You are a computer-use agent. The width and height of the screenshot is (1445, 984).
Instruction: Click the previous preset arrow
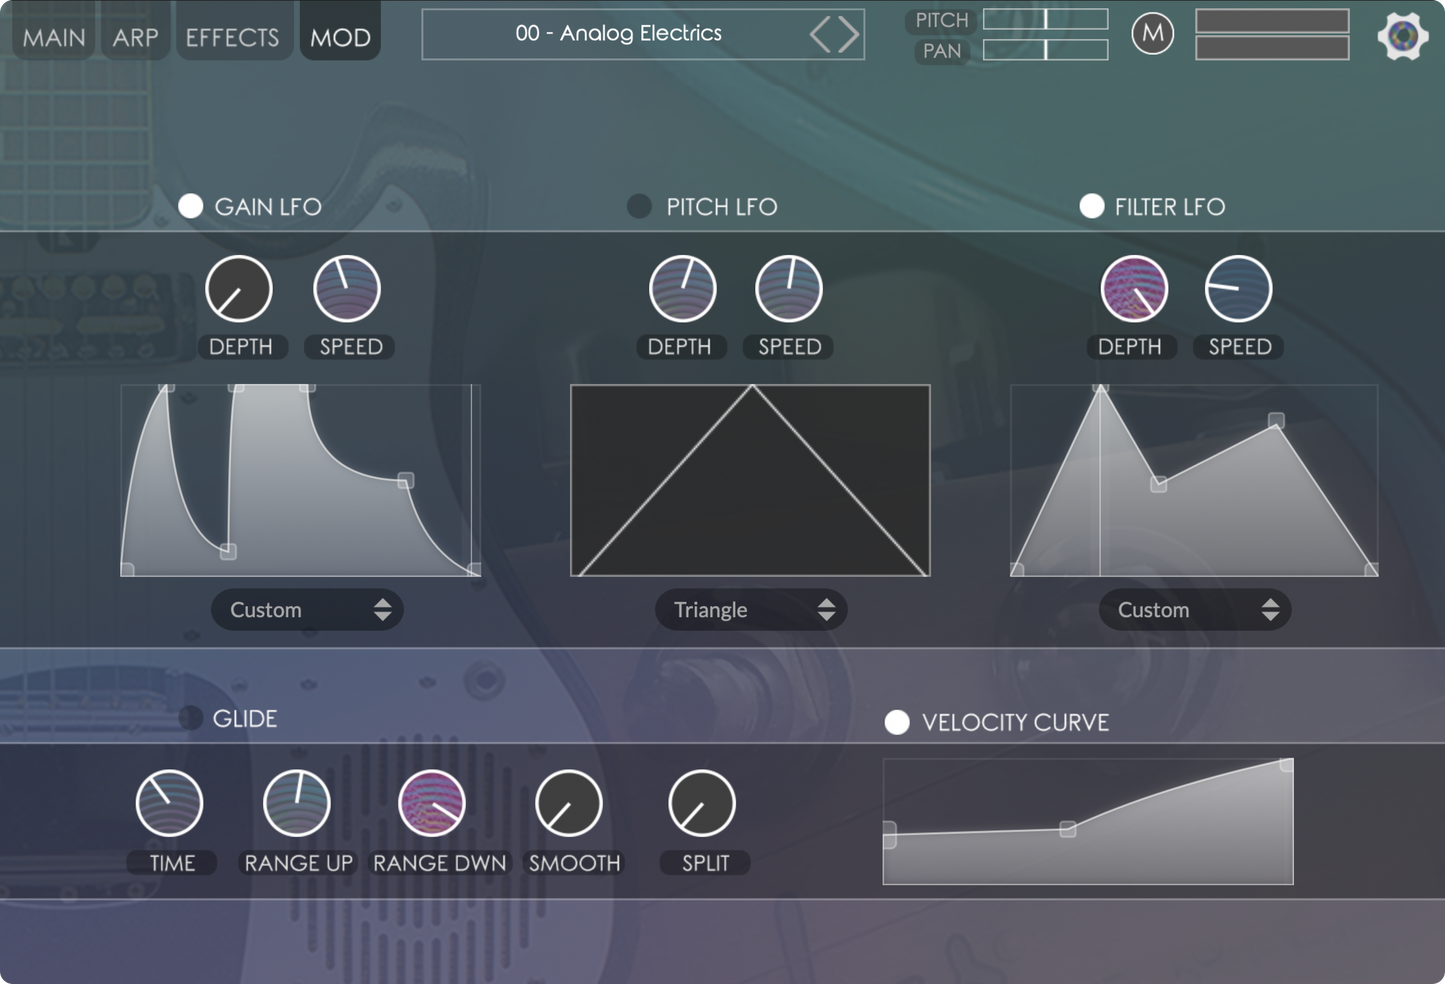[x=820, y=33]
